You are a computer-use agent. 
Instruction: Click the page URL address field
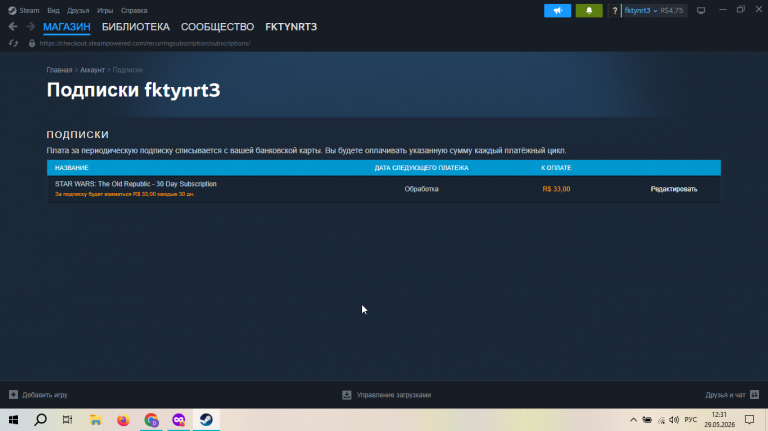144,43
